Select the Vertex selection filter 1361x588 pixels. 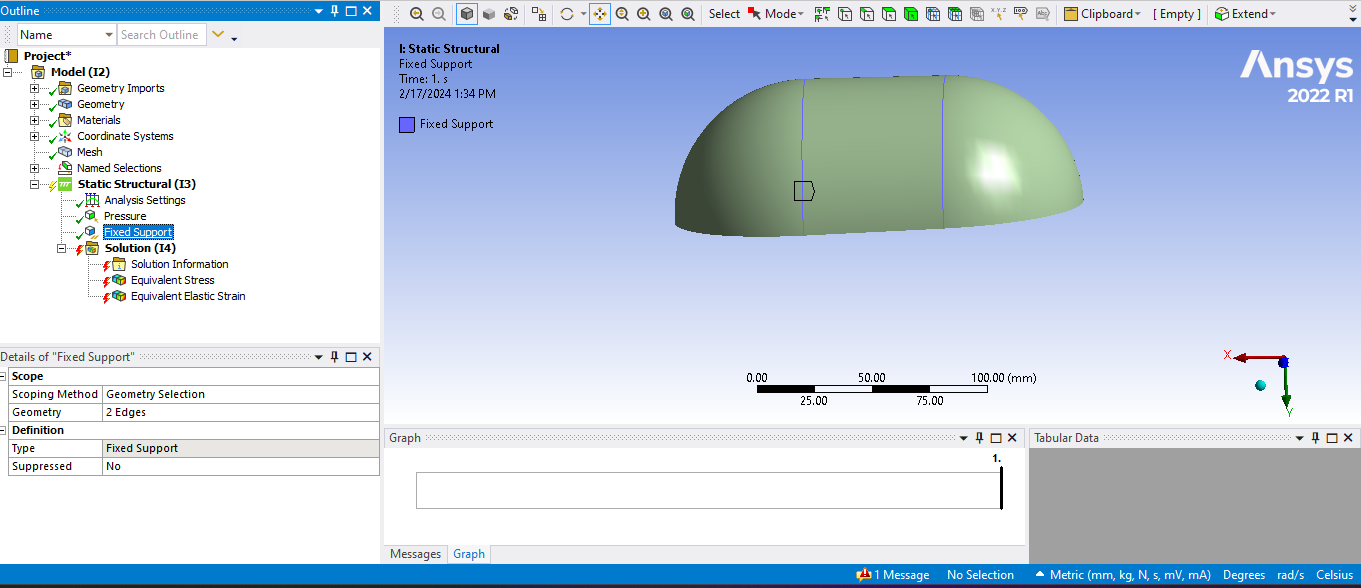tap(844, 14)
